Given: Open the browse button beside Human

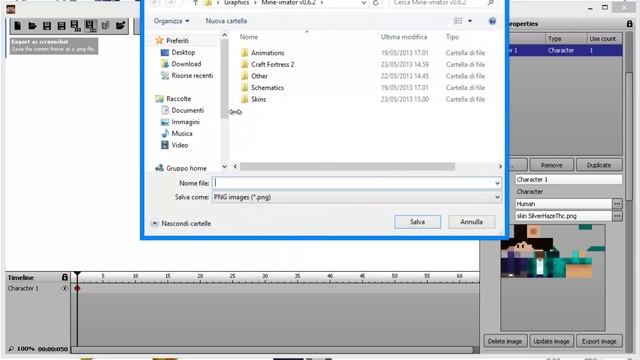Looking at the screenshot, I should point(617,203).
